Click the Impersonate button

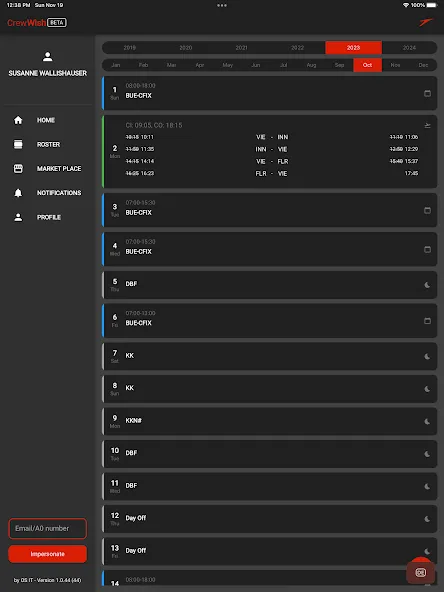[48, 554]
